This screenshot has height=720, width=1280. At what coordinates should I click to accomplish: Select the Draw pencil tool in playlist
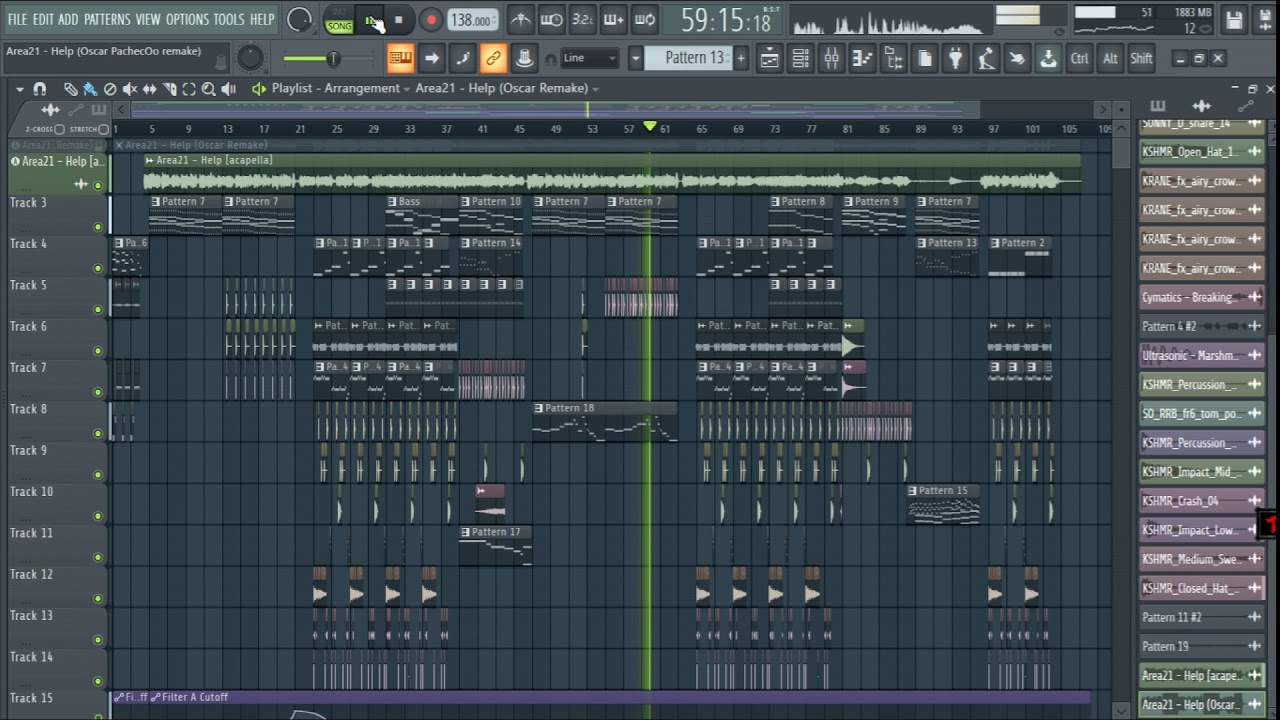(x=70, y=89)
